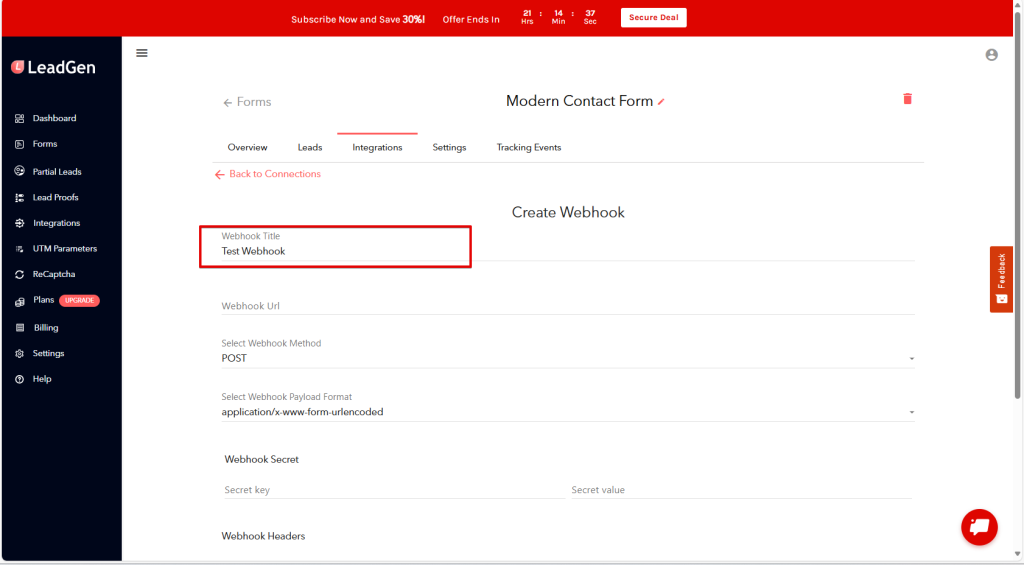Click pencil icon to edit form name

[661, 102]
